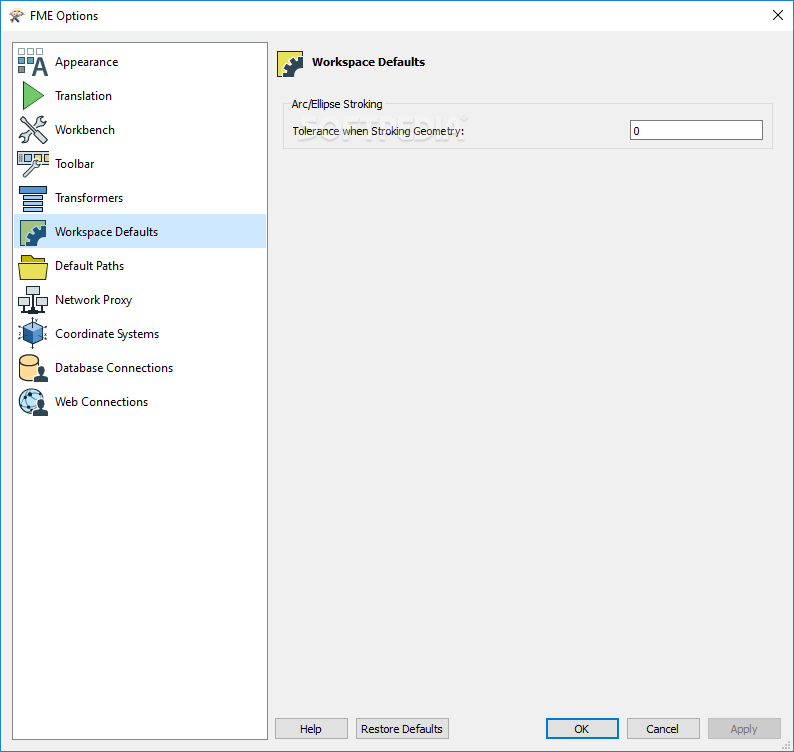Click the green Translation play icon
The height and width of the screenshot is (752, 794).
pos(33,96)
